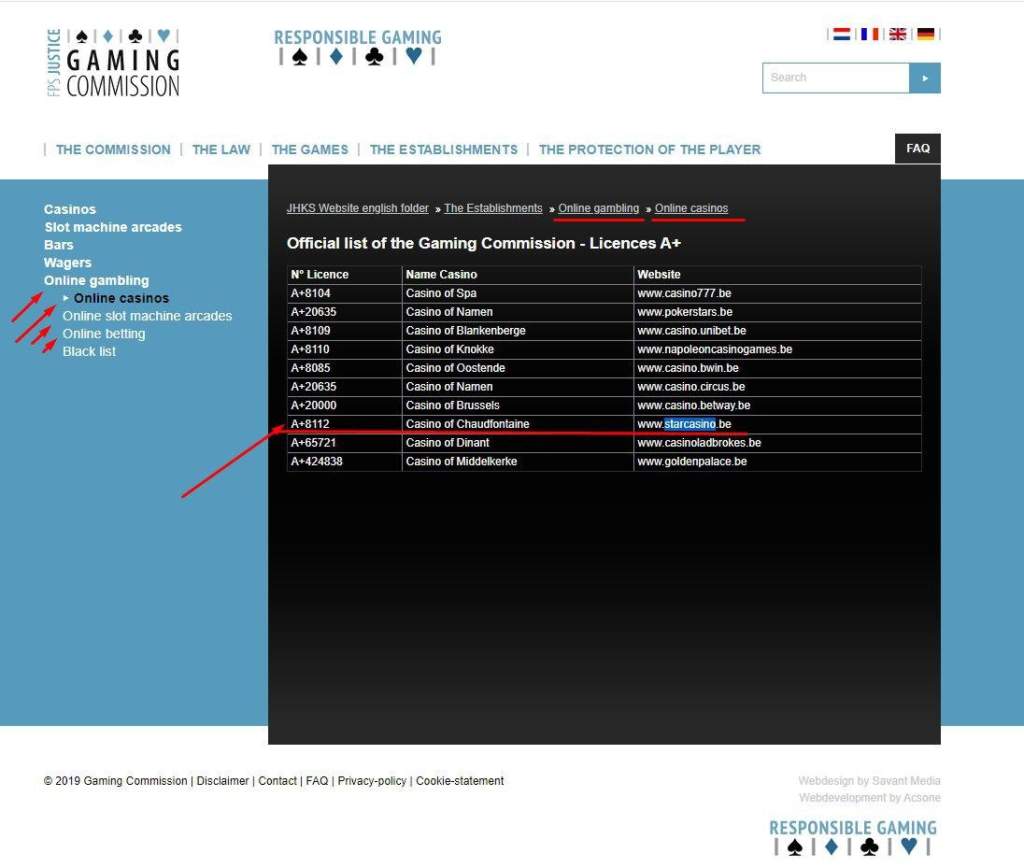Expand Online gambling in the sidebar
Image resolution: width=1024 pixels, height=868 pixels.
click(x=96, y=281)
